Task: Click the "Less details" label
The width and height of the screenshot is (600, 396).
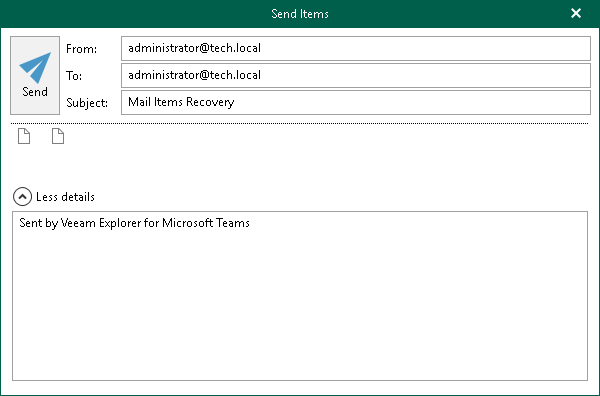Action: [65, 197]
